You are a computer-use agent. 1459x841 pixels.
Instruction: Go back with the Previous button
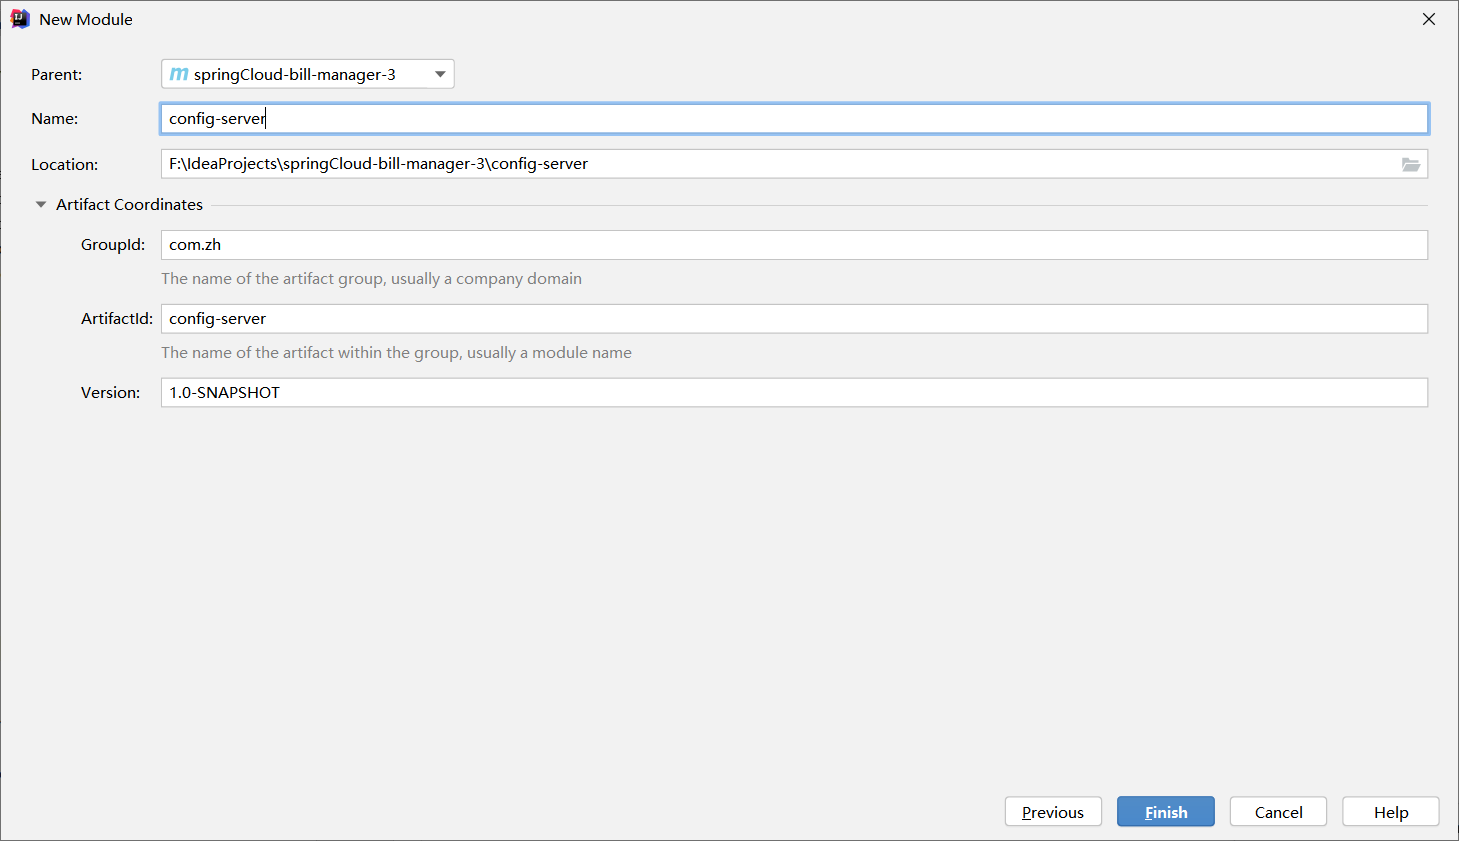(1052, 812)
